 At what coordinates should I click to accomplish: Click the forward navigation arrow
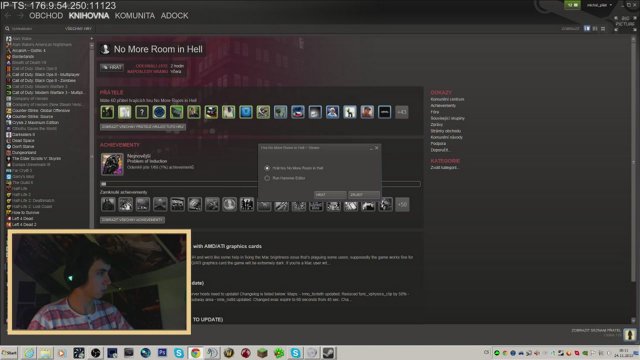20,16
